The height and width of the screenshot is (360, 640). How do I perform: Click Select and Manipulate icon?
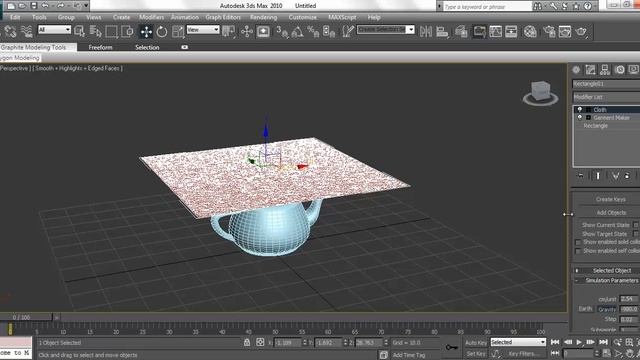click(247, 31)
